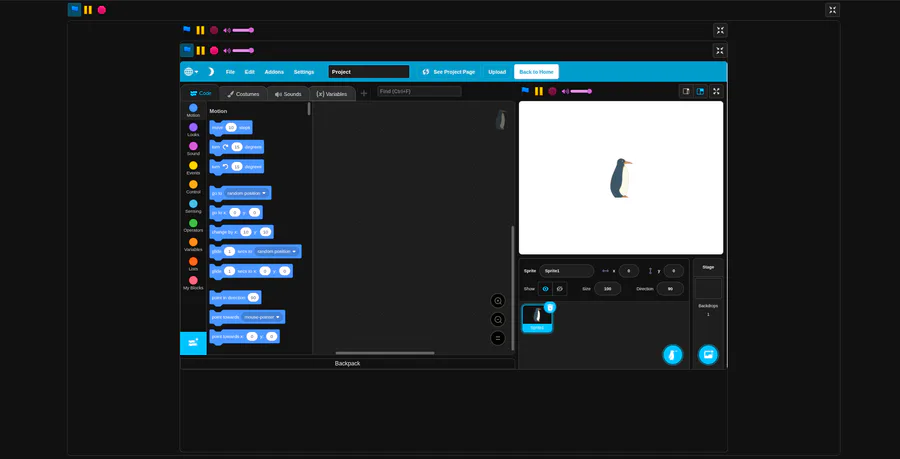Image resolution: width=900 pixels, height=459 pixels.
Task: Select the Lists block category
Action: pos(193,264)
